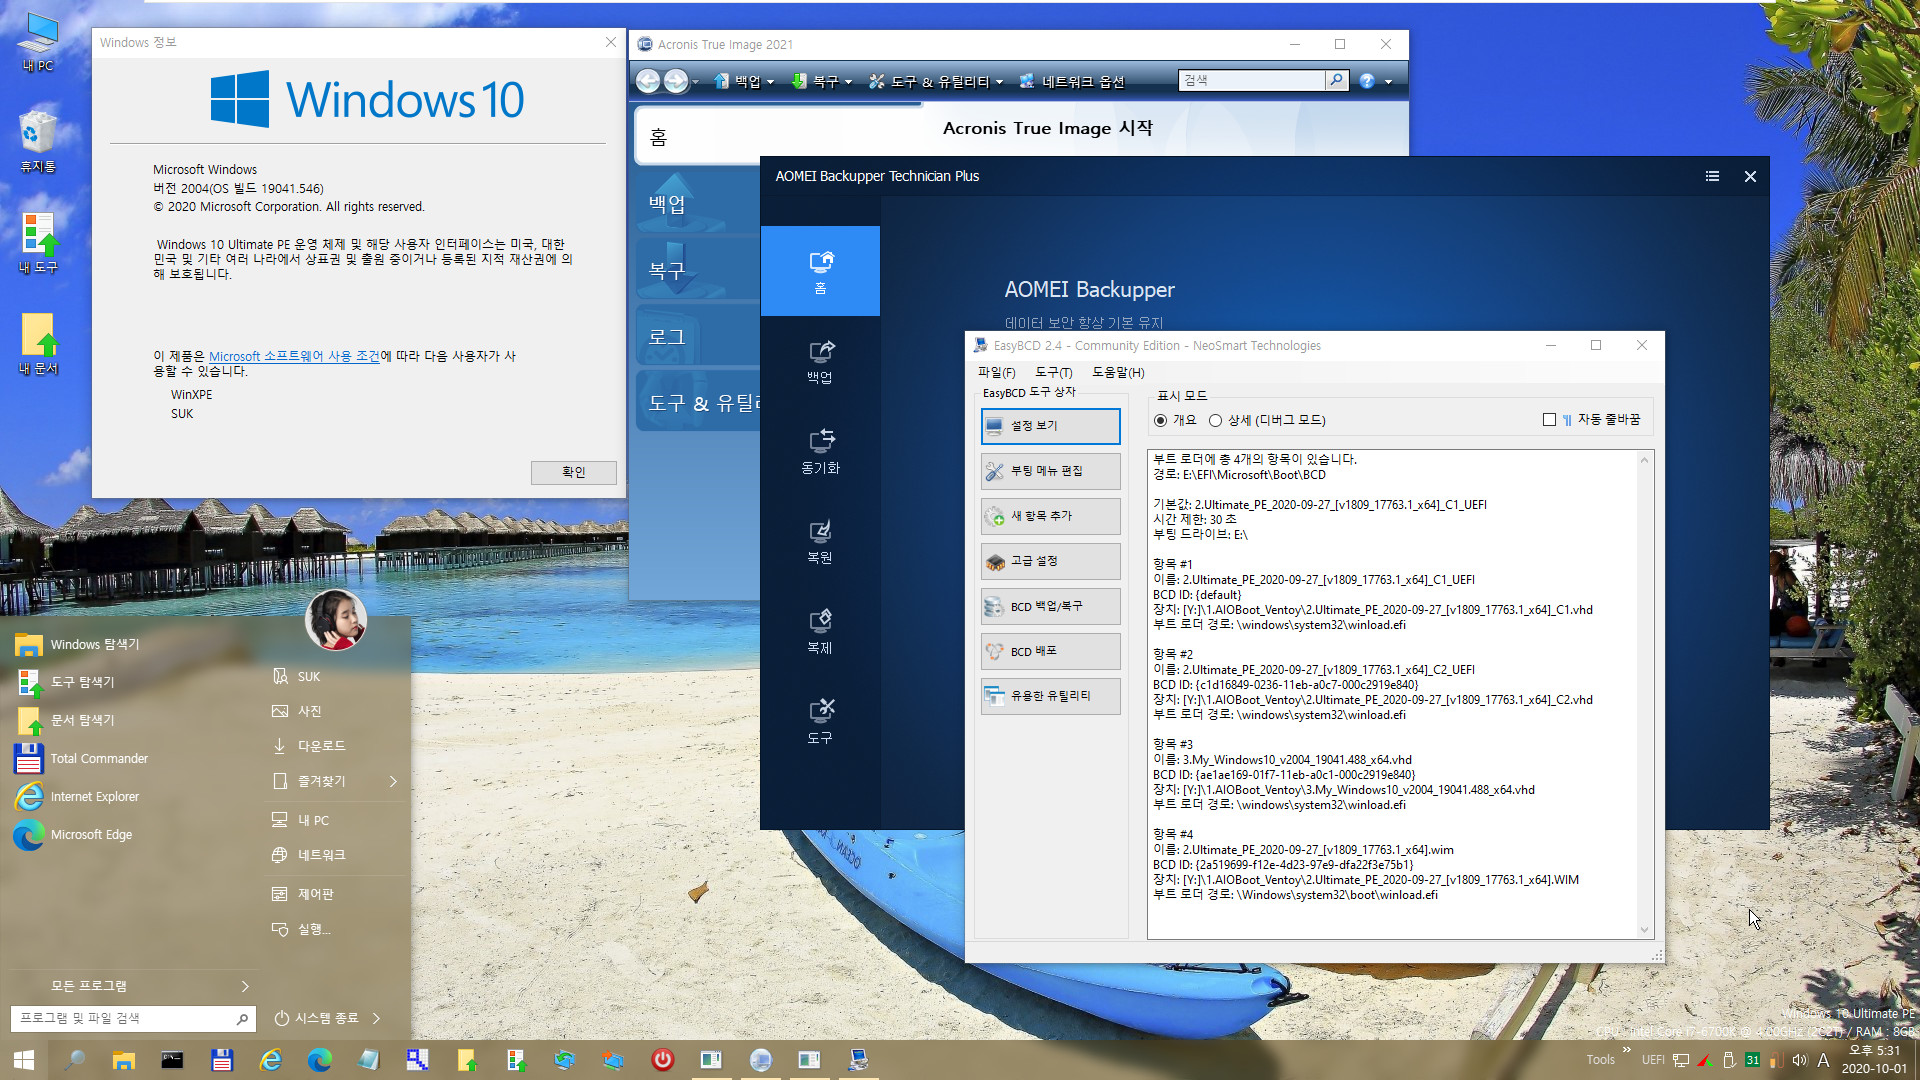
Task: Open AOMEI Backupper 도구 sidebar icon
Action: click(820, 722)
